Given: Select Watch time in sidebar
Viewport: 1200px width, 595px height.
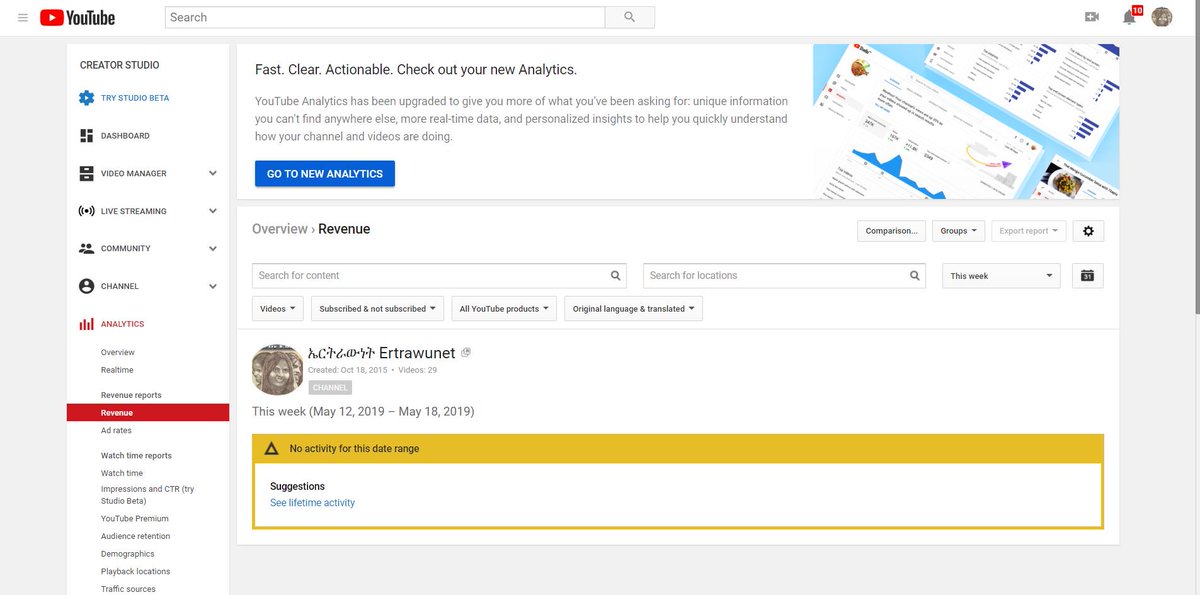Looking at the screenshot, I should pyautogui.click(x=122, y=473).
